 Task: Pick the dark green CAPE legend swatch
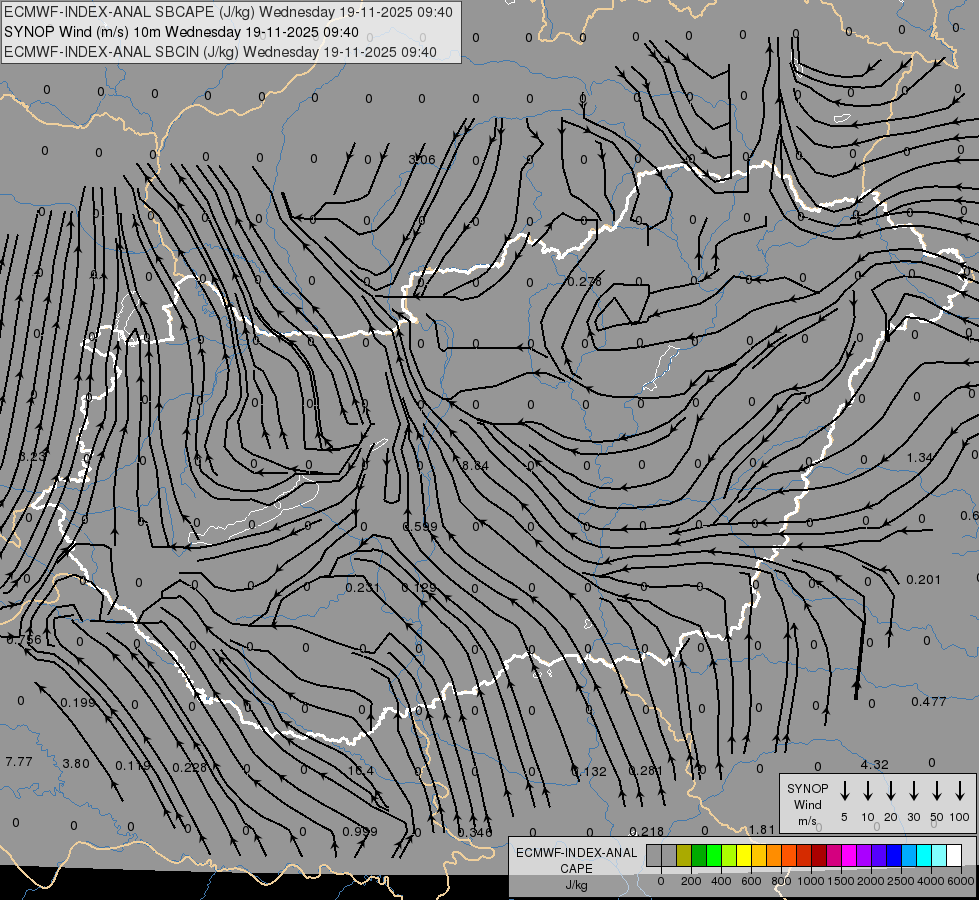click(699, 855)
